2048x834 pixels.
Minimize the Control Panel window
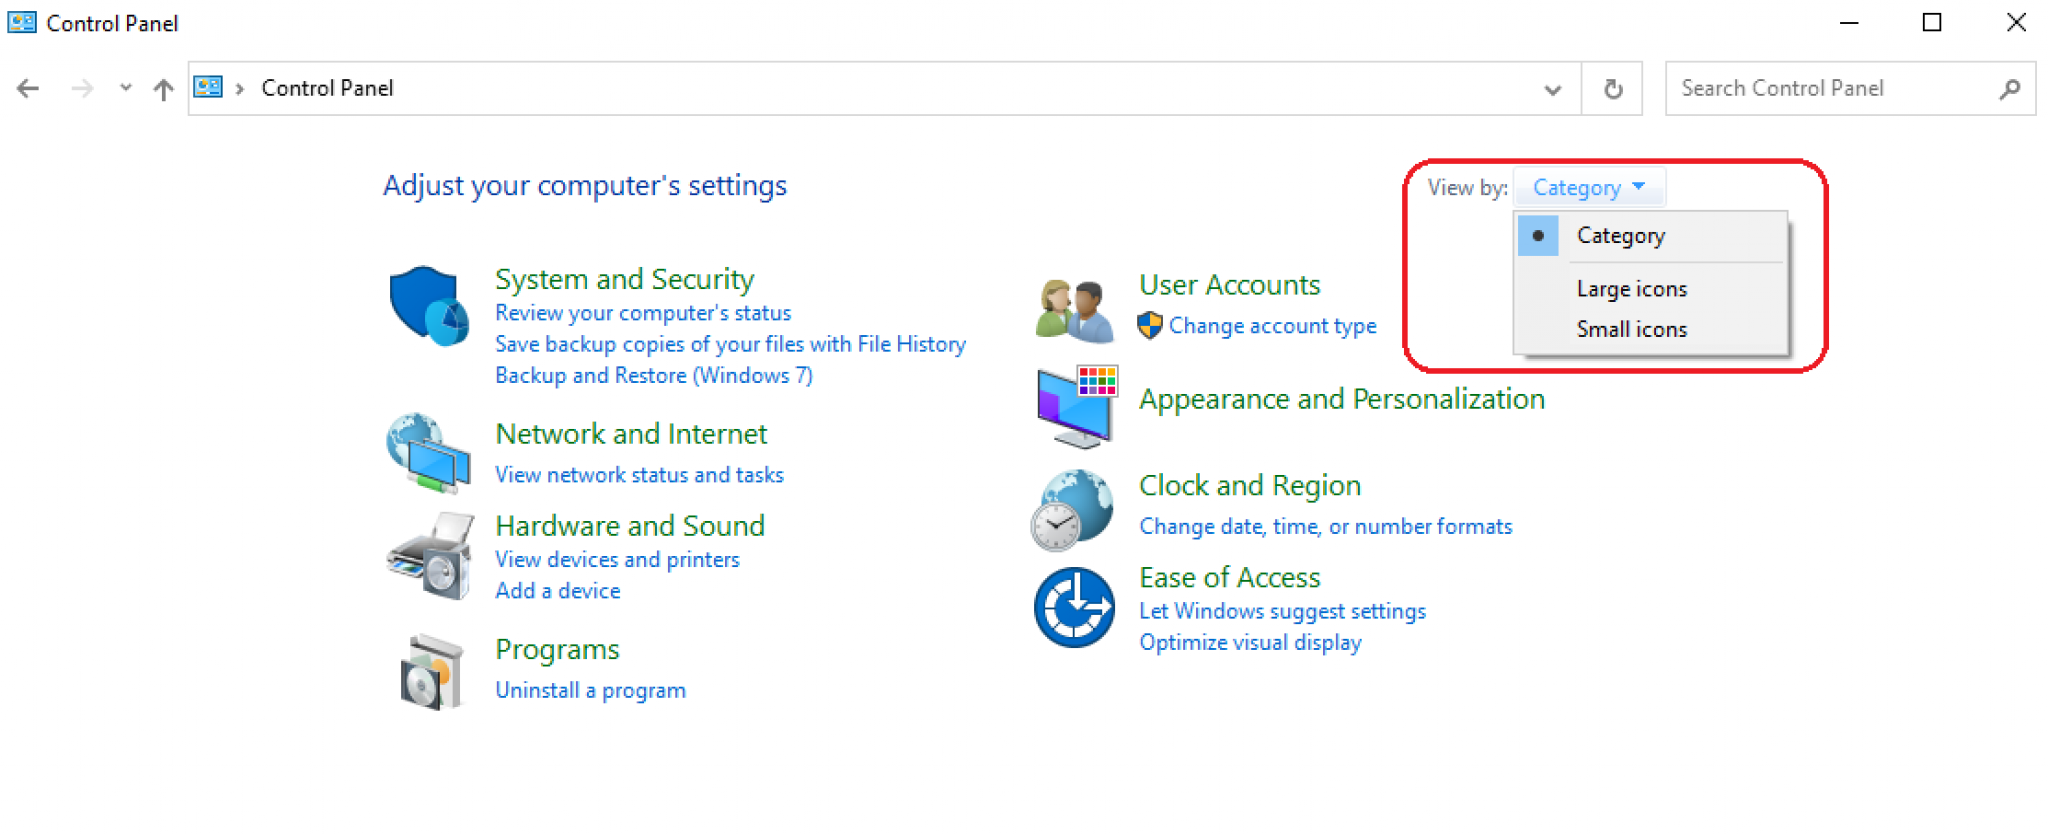pyautogui.click(x=1850, y=23)
